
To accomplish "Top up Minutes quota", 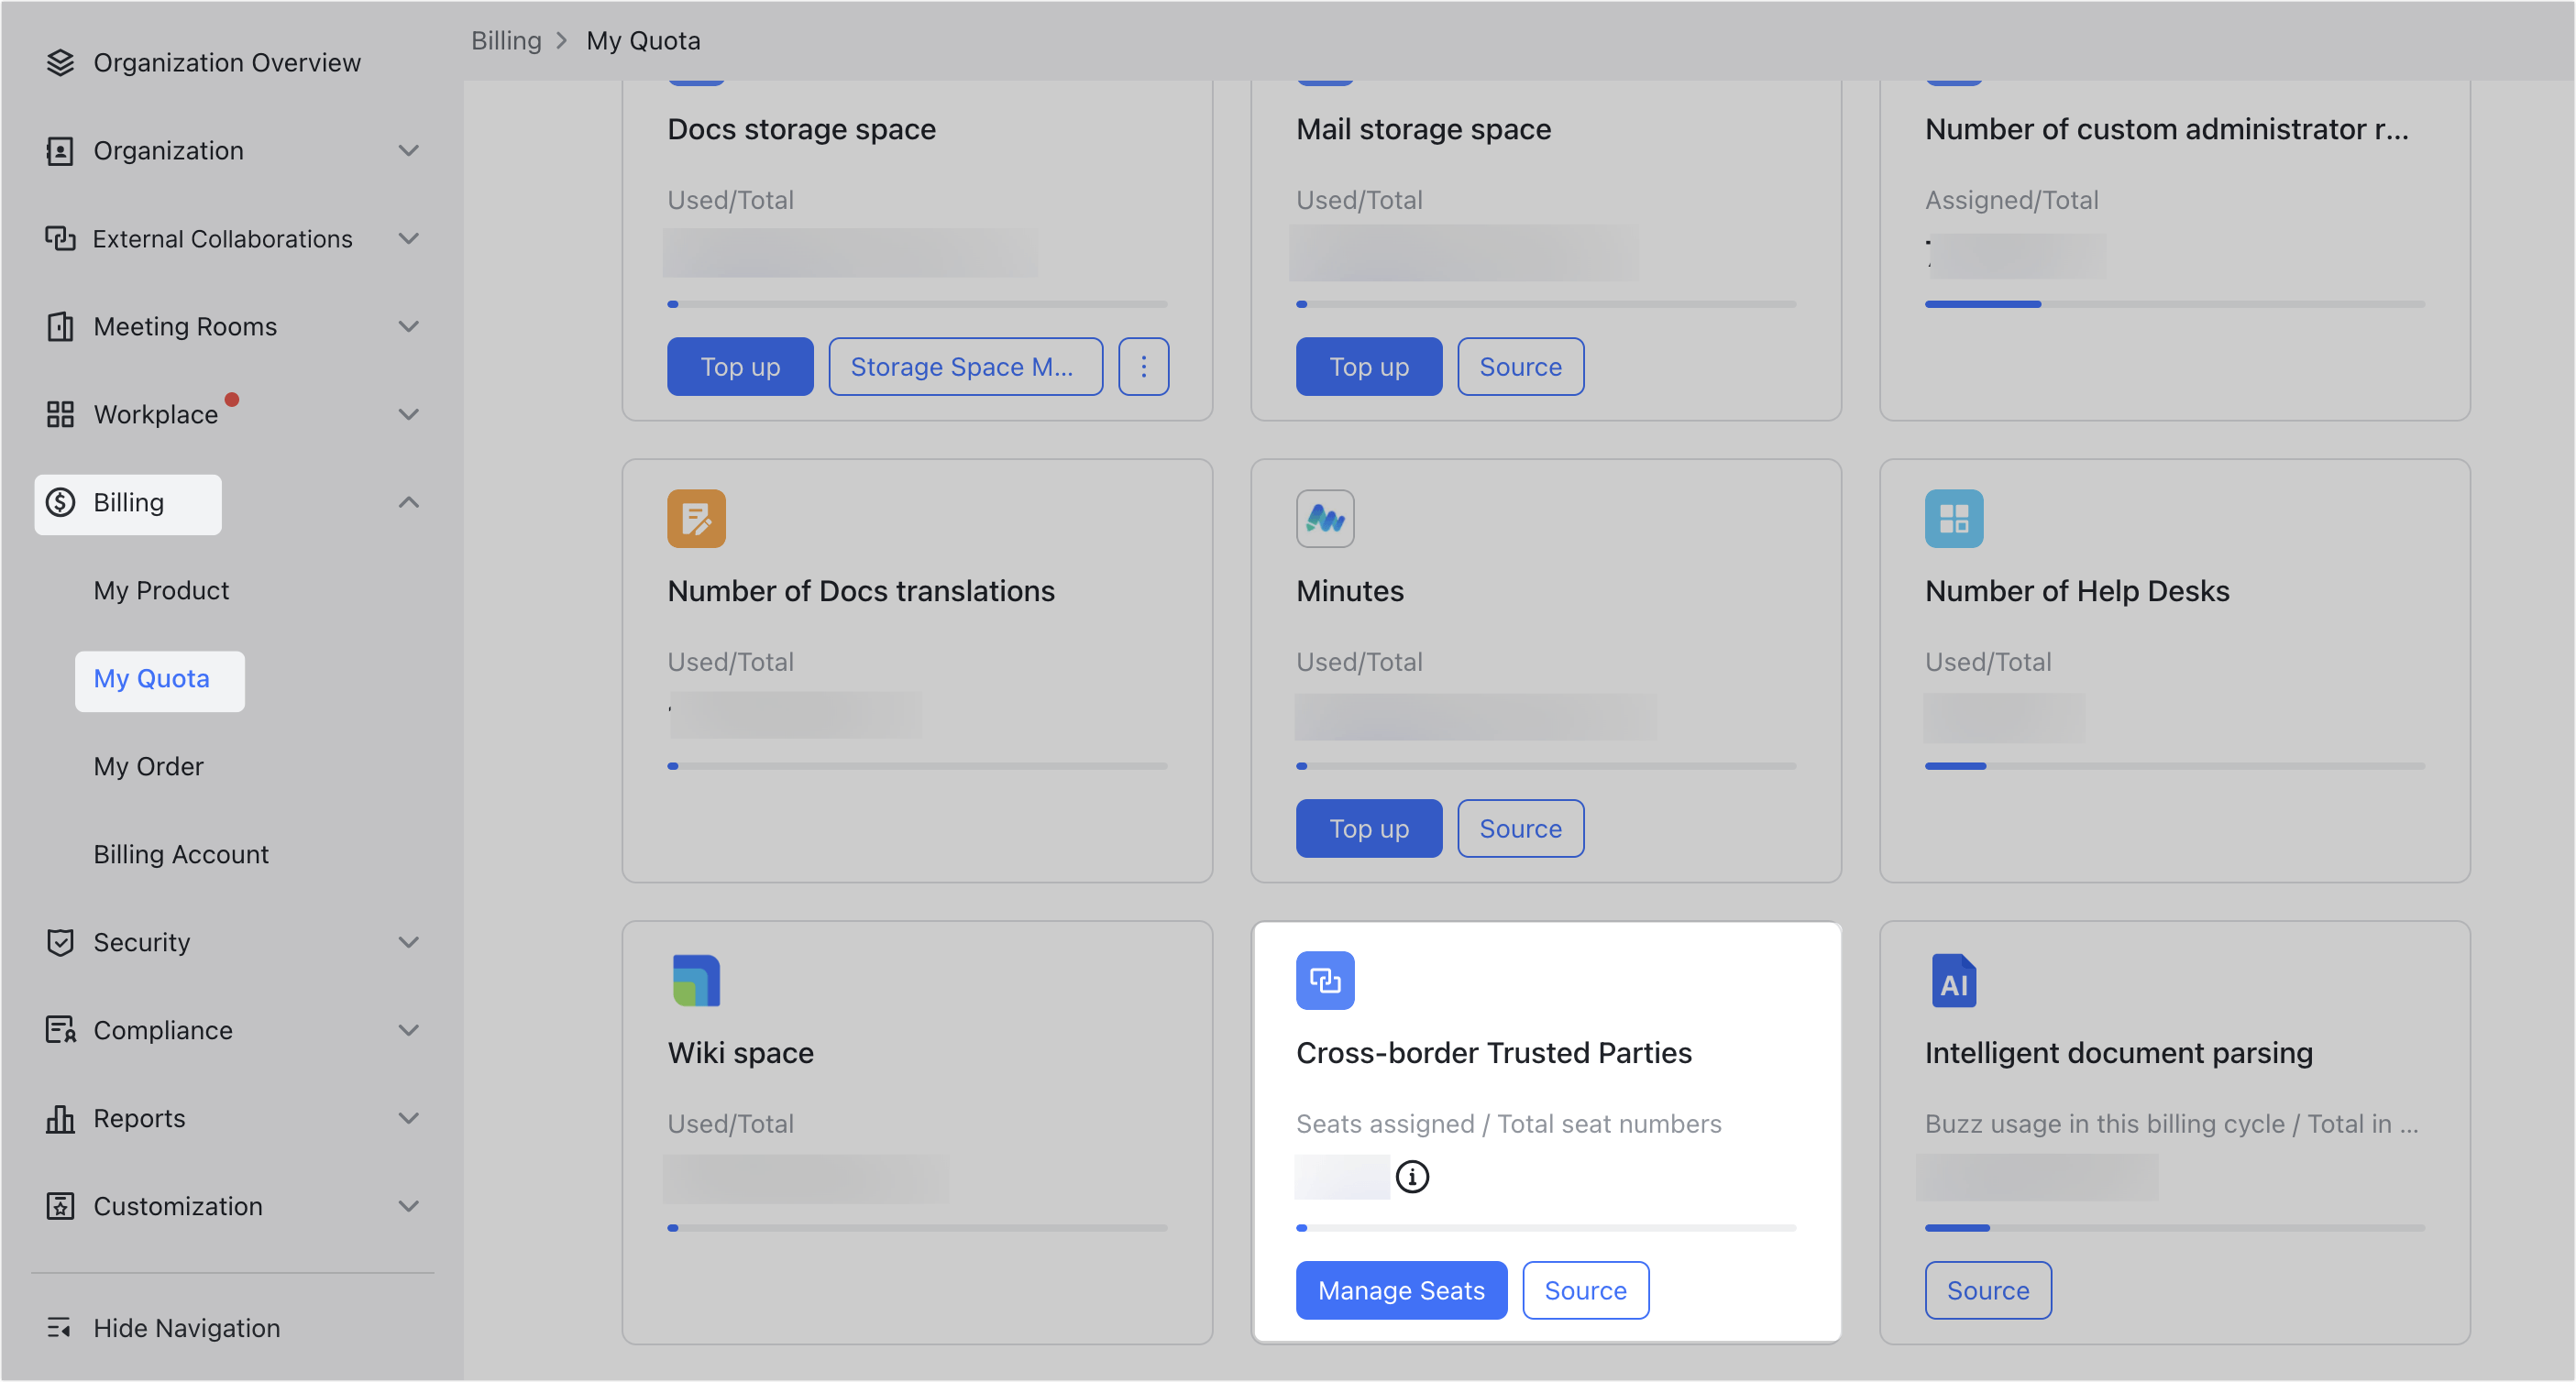I will point(1369,829).
